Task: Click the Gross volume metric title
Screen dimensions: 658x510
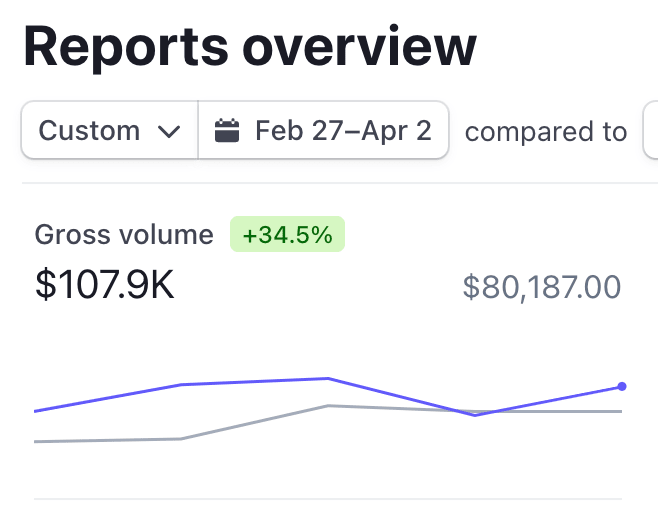Action: pyautogui.click(x=124, y=235)
